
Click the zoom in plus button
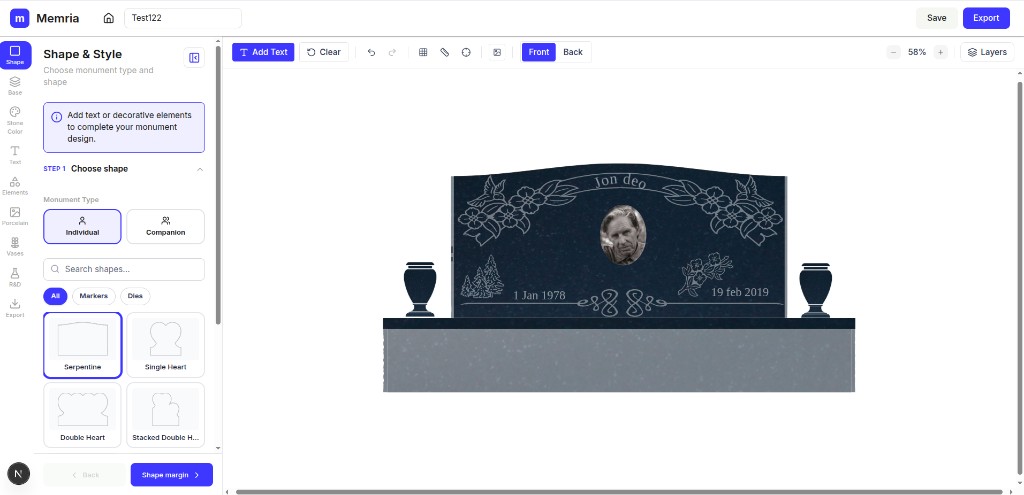tap(940, 52)
